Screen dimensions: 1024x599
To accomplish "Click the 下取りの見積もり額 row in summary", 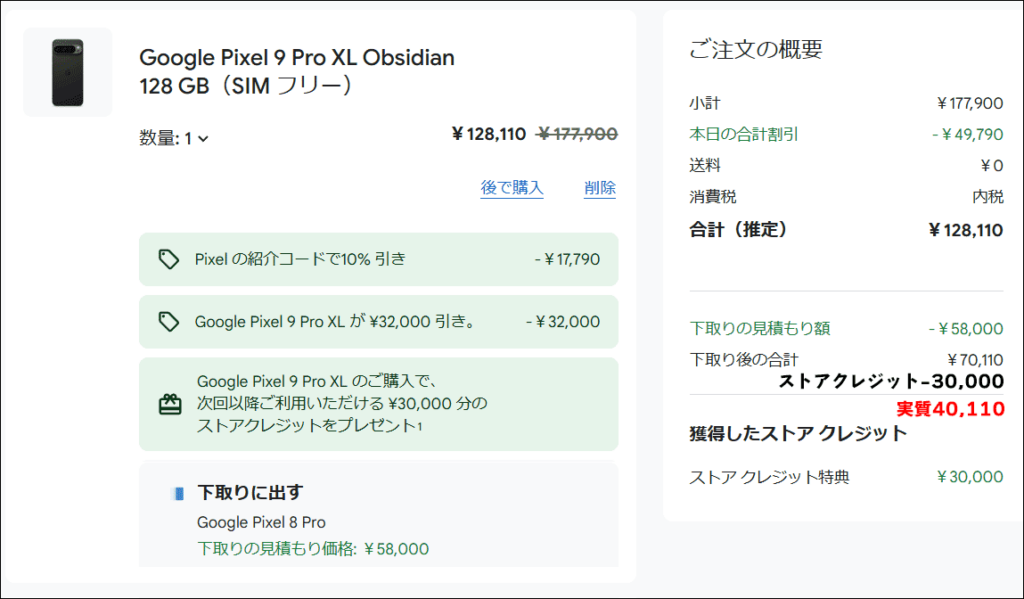I will tap(846, 329).
